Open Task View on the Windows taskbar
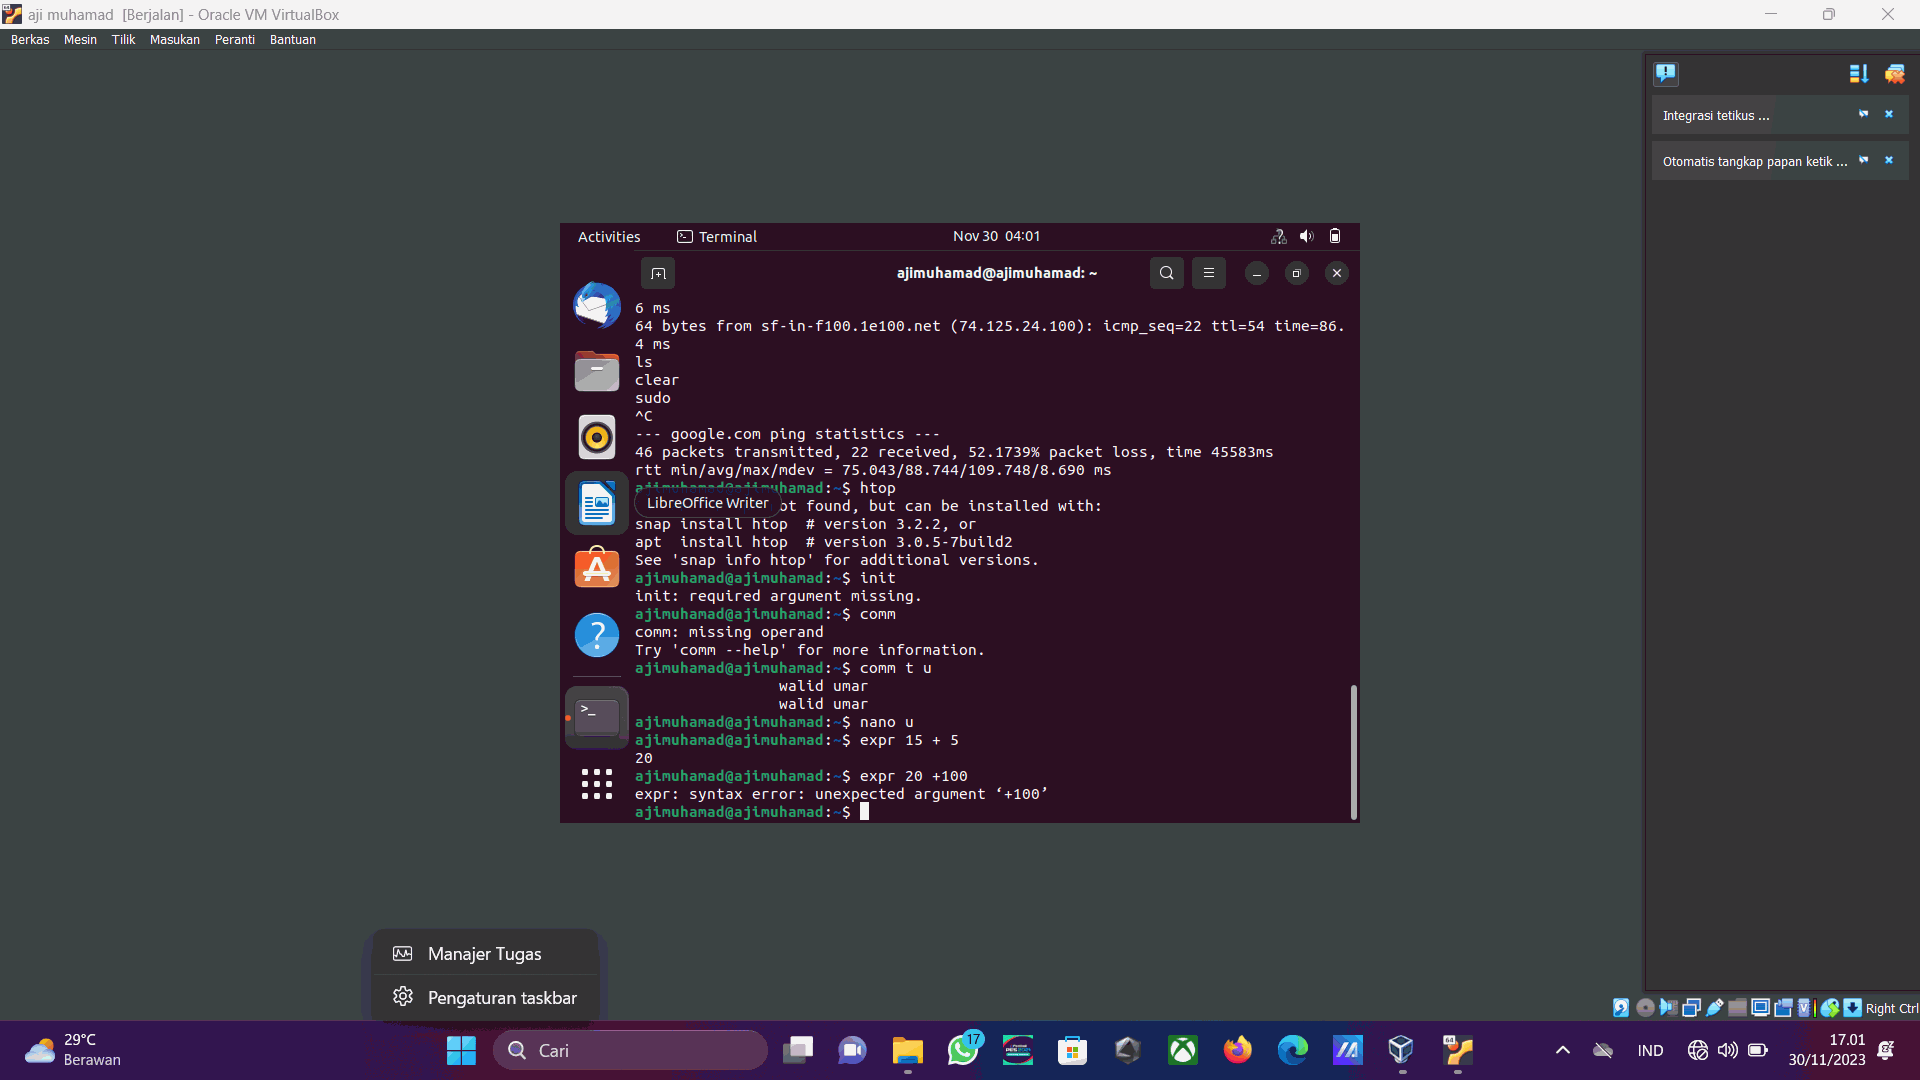1920x1080 pixels. coord(798,1050)
